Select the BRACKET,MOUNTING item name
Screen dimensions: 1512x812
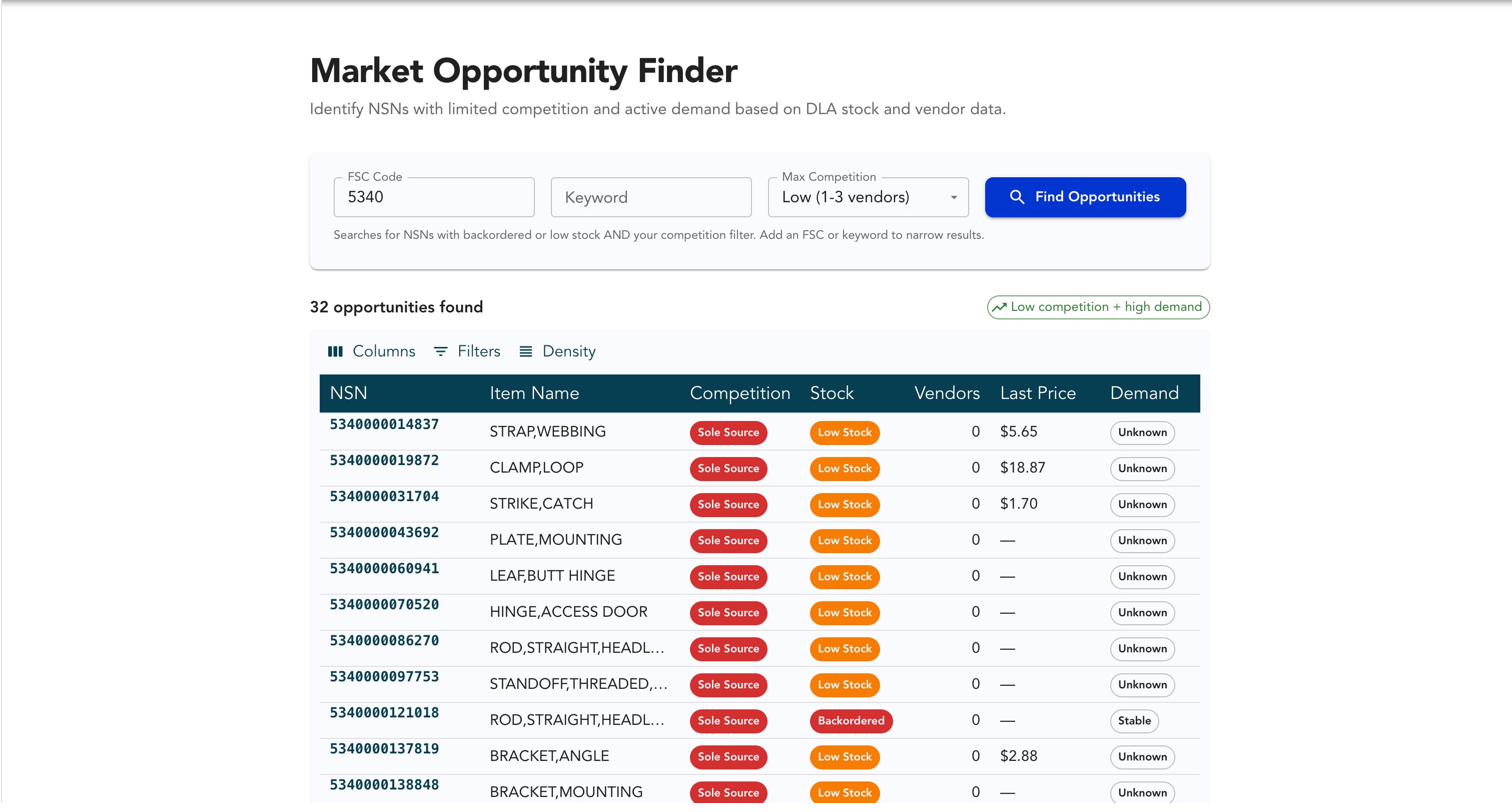coord(566,792)
